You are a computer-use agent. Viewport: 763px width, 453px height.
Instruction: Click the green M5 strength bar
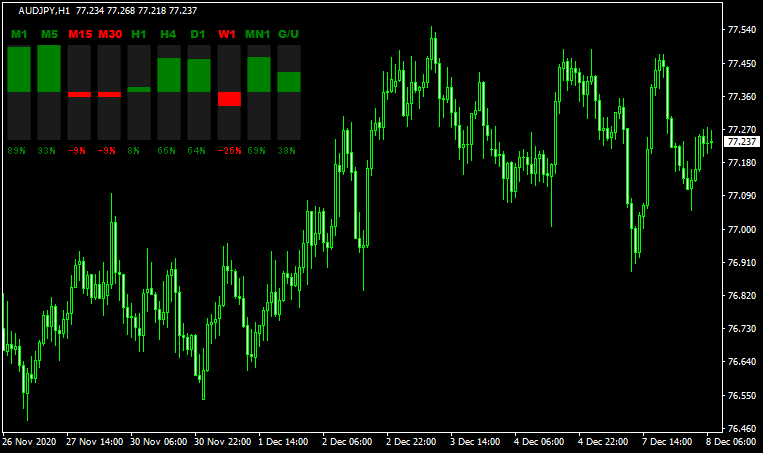pos(49,68)
